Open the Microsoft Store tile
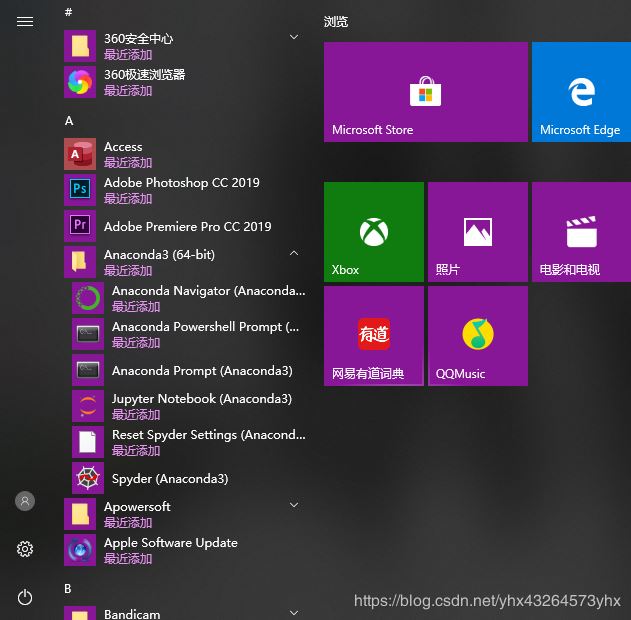Image resolution: width=631 pixels, height=620 pixels. click(426, 92)
